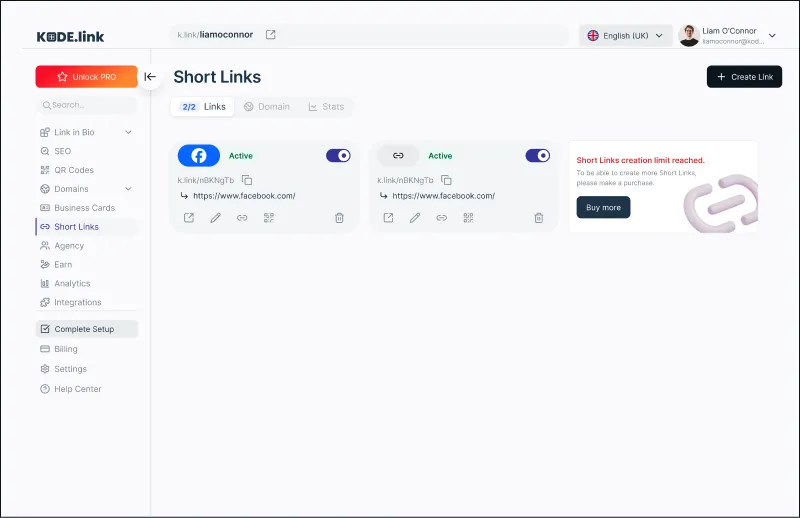Expand the Domains sidebar section

(x=128, y=189)
